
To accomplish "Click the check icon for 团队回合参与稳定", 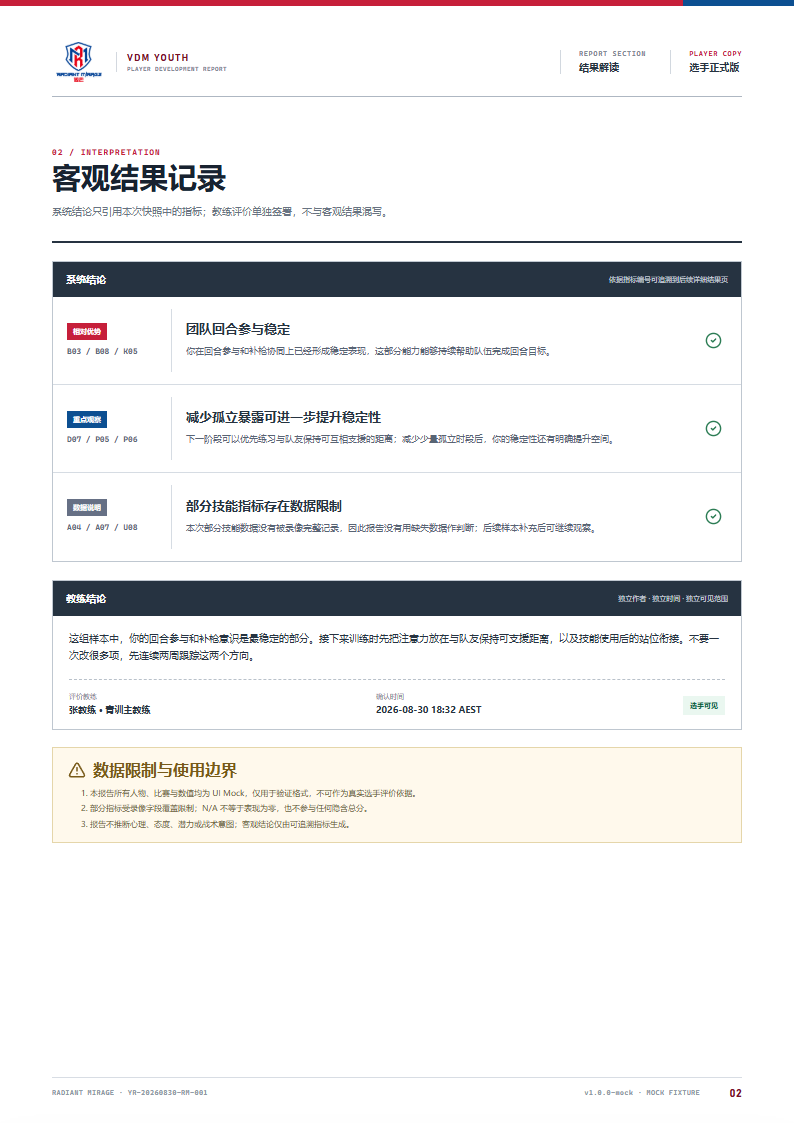I will coord(713,341).
